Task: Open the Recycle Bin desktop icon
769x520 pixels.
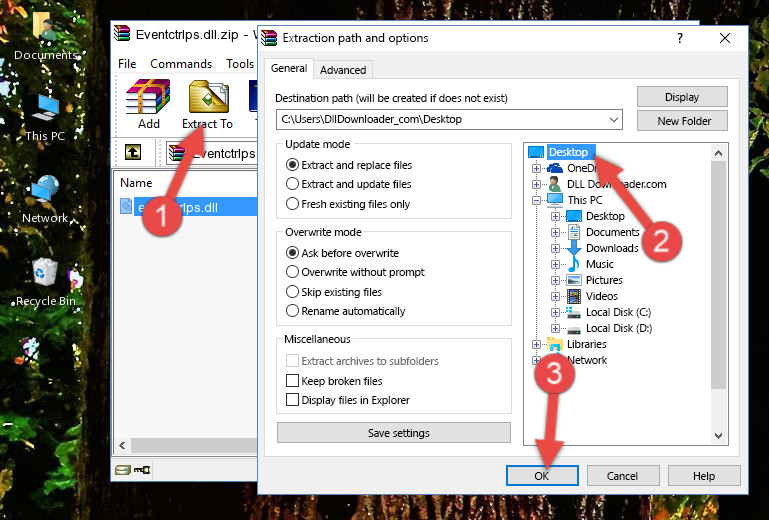Action: [45, 282]
